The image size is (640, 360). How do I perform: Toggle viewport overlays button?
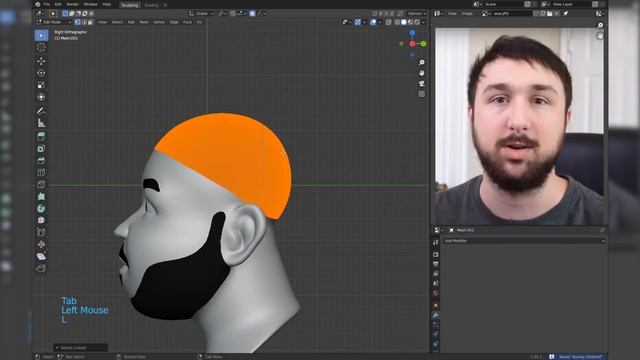[373, 22]
